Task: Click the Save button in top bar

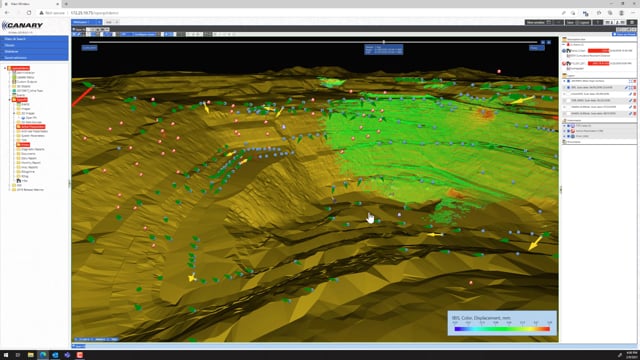Action: coord(570,22)
